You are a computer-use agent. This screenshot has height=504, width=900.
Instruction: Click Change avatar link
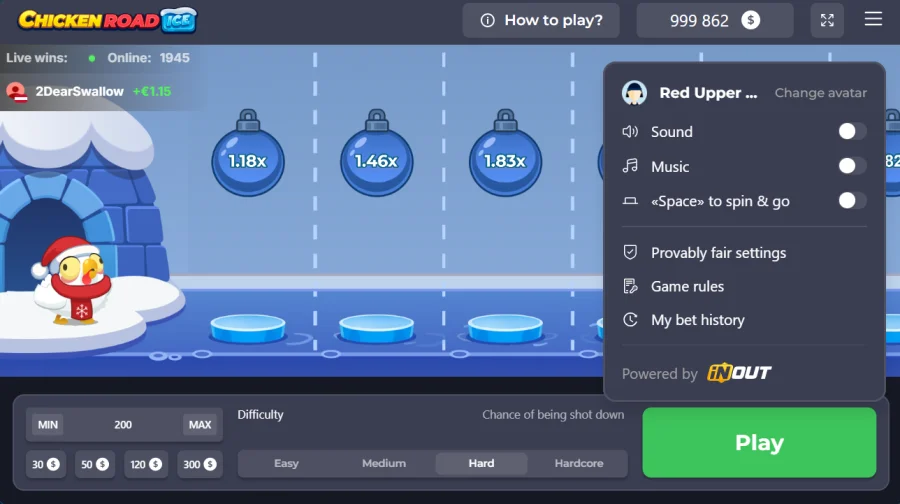(820, 93)
